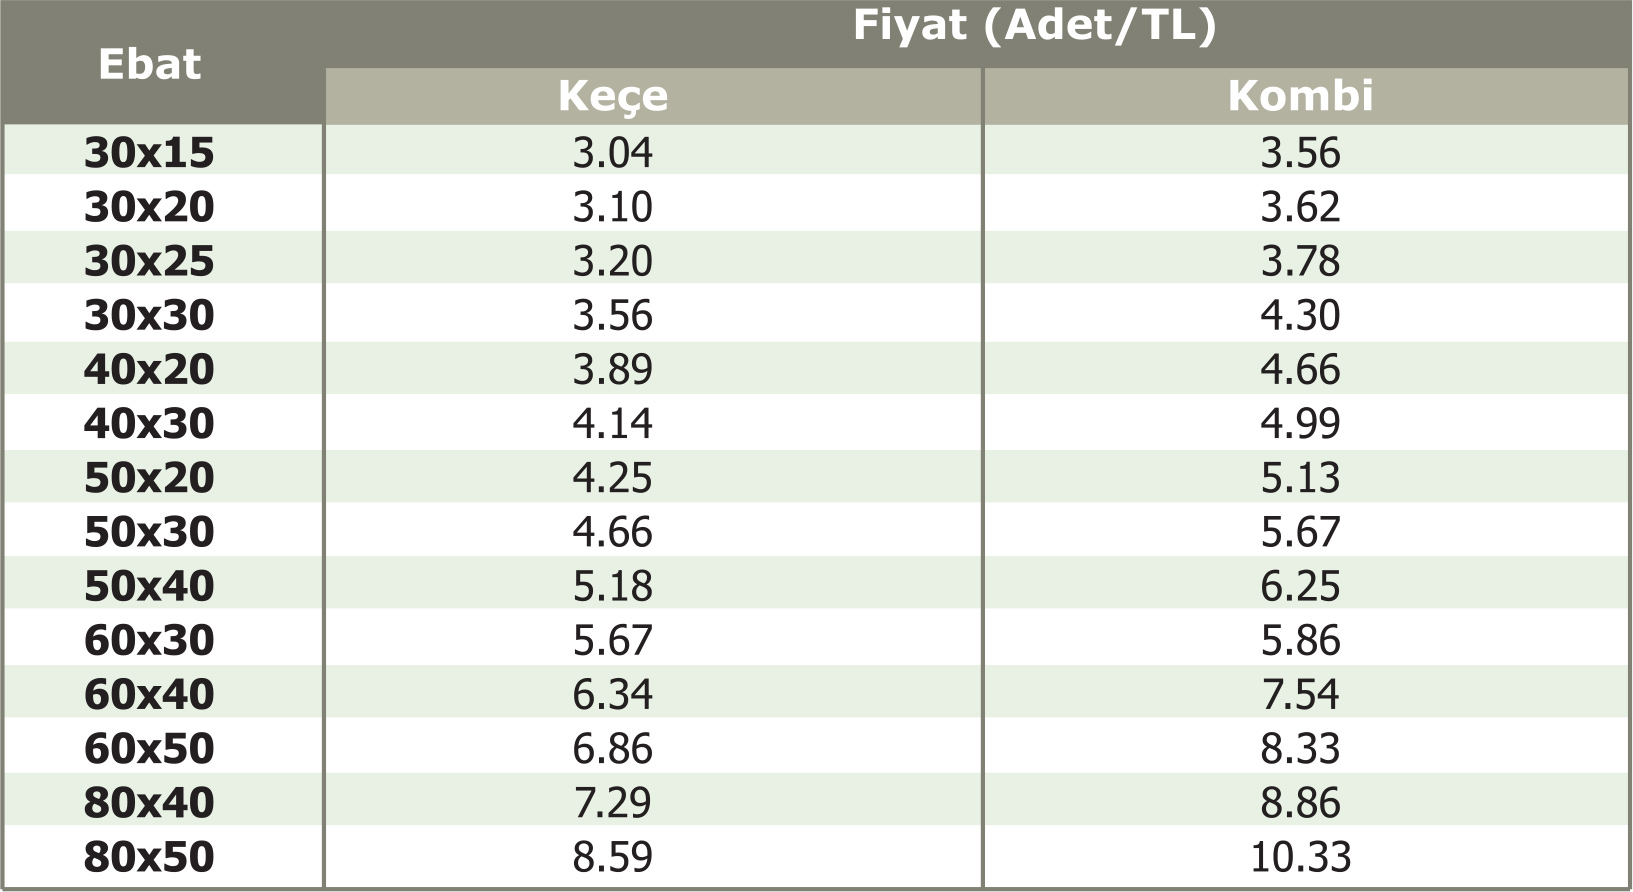Click the Kombi price 10.33
This screenshot has height=892, width=1633.
[1300, 857]
